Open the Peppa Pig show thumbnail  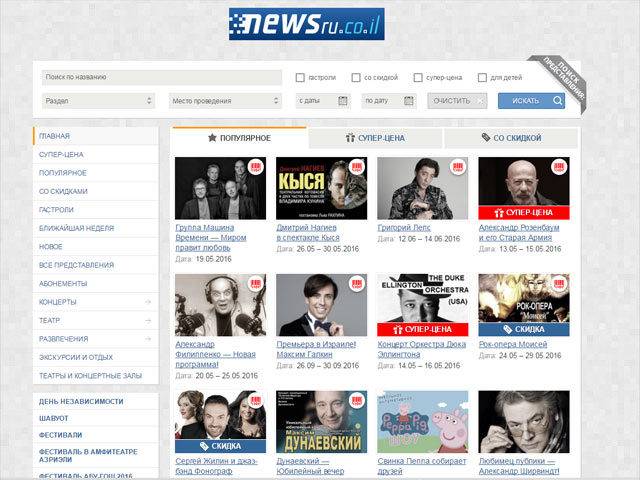422,422
